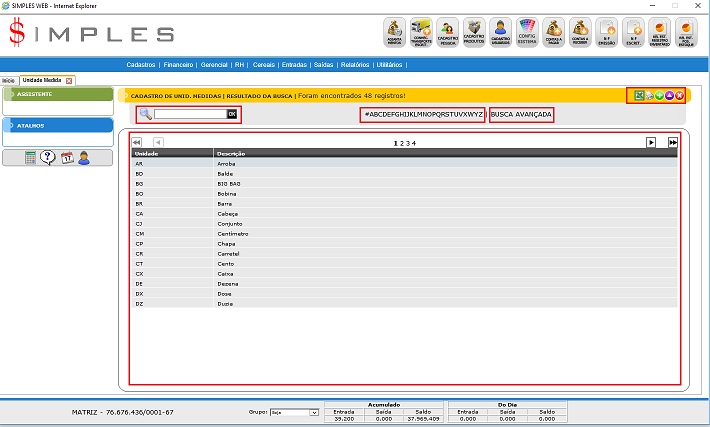710x427 pixels.
Task: Click the Contas a Pagar icon
Action: [554, 33]
